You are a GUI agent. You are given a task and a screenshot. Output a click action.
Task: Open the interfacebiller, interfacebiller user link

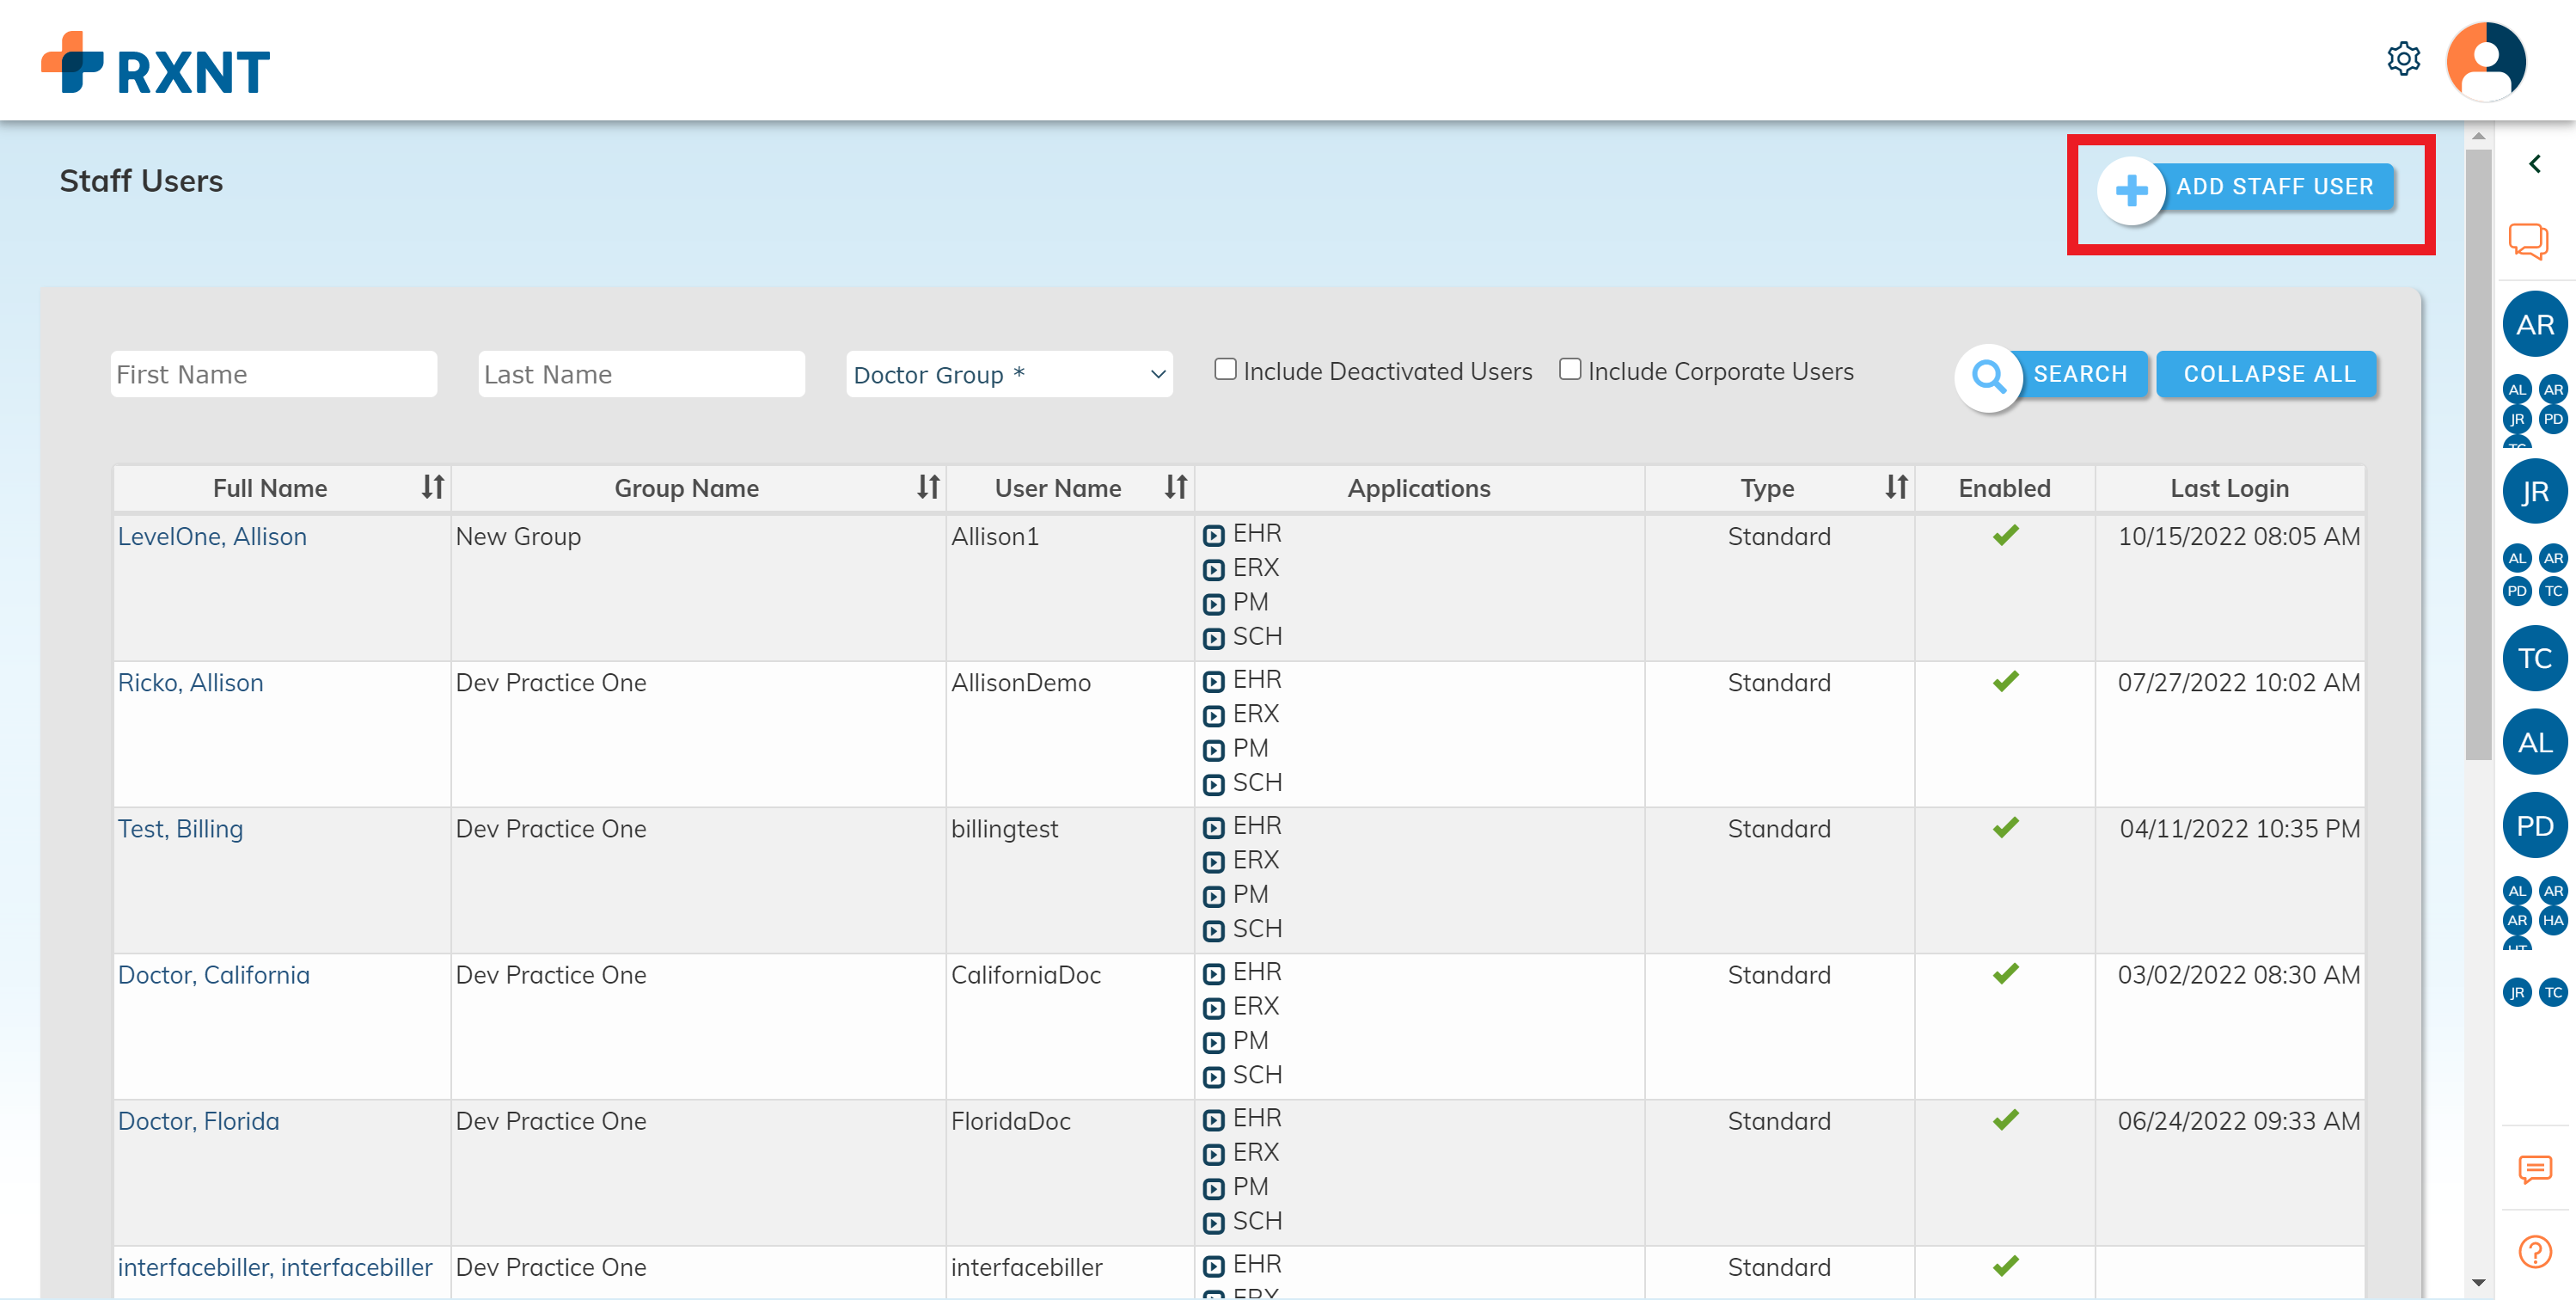coord(275,1267)
